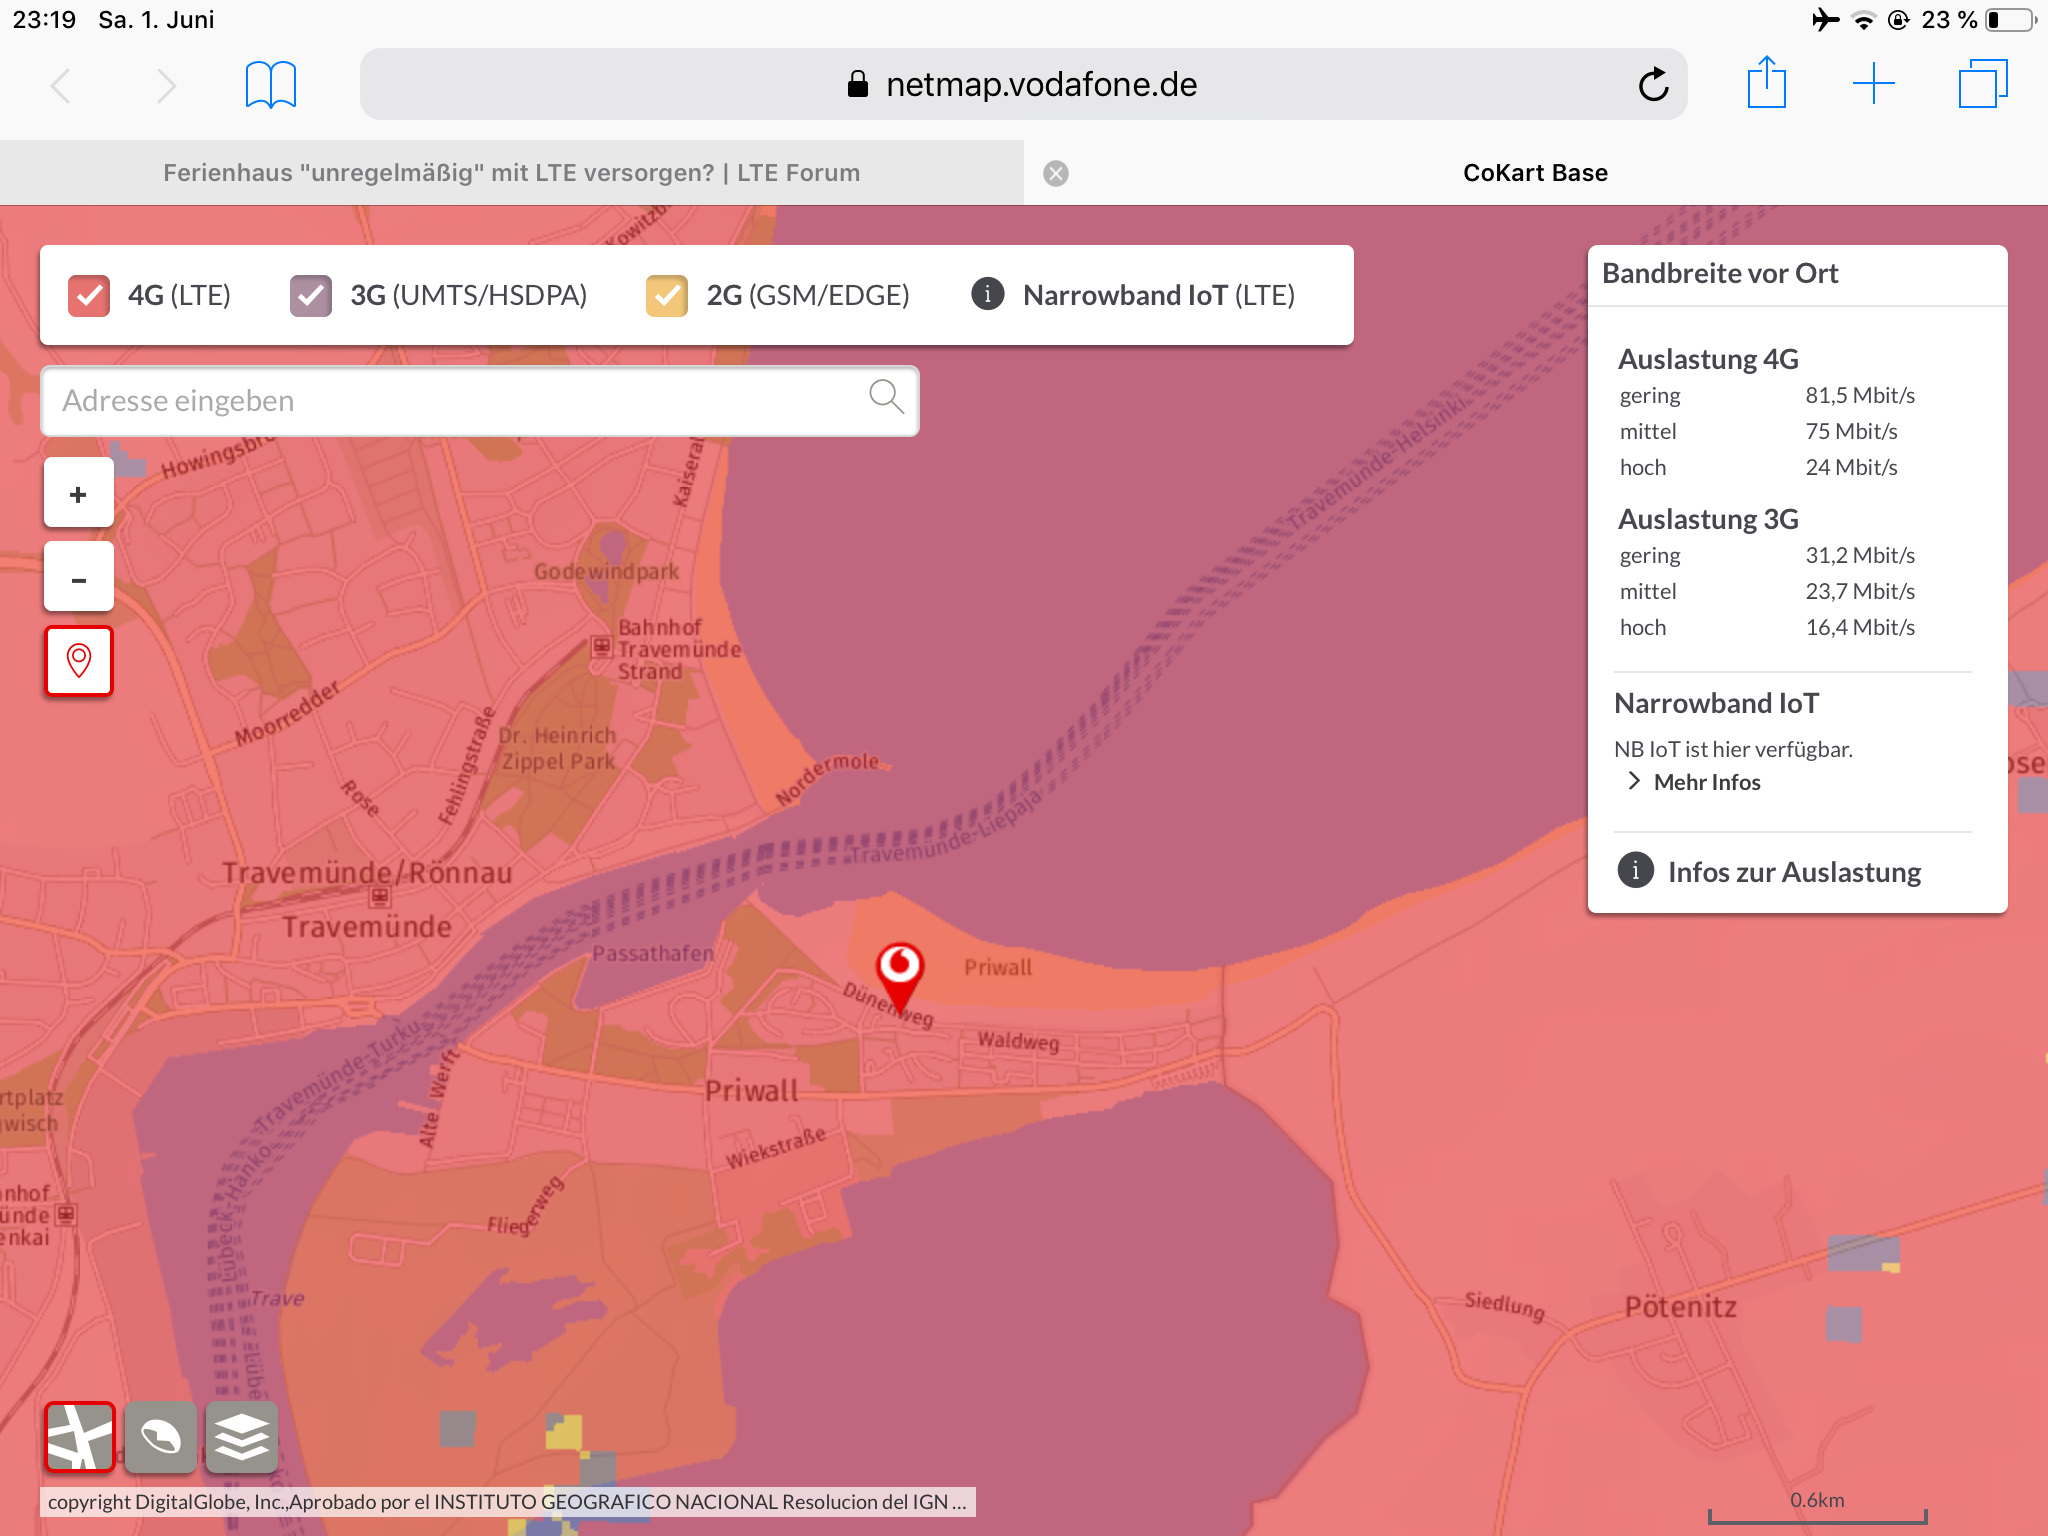Show all tabs overview icon
The width and height of the screenshot is (2048, 1536).
pos(1983,84)
